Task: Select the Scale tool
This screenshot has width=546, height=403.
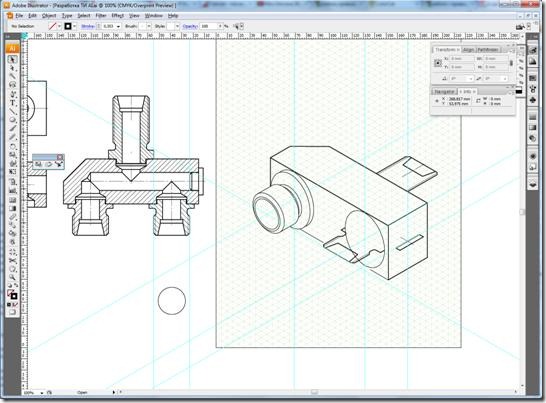Action: [13, 155]
